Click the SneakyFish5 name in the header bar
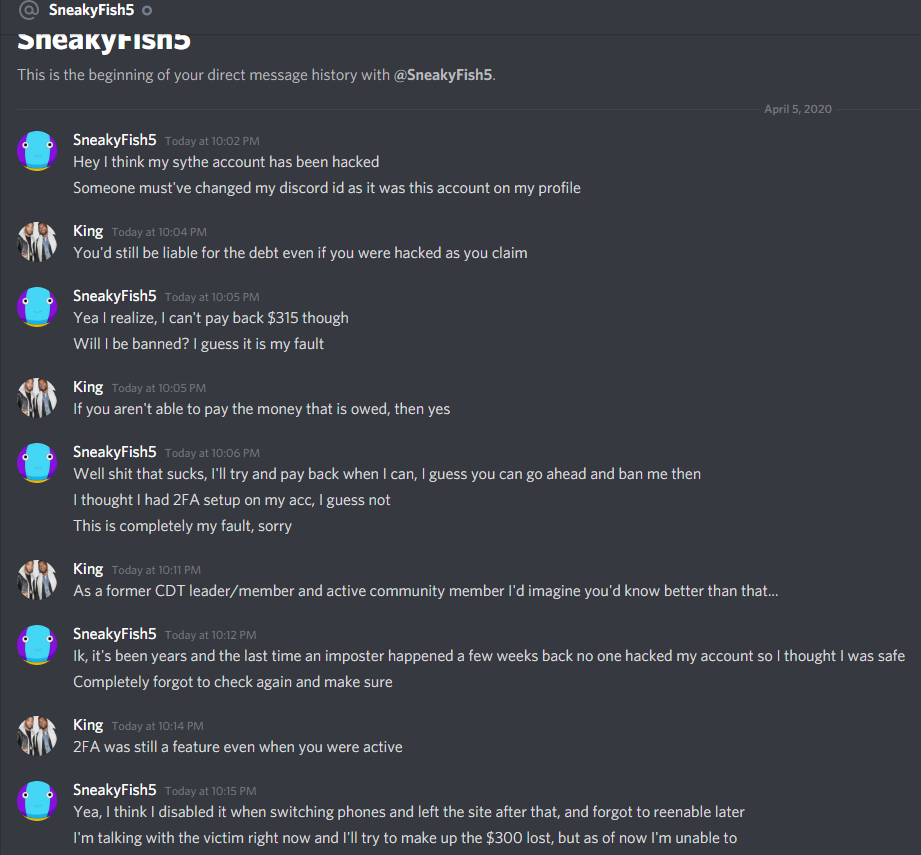 (x=92, y=10)
